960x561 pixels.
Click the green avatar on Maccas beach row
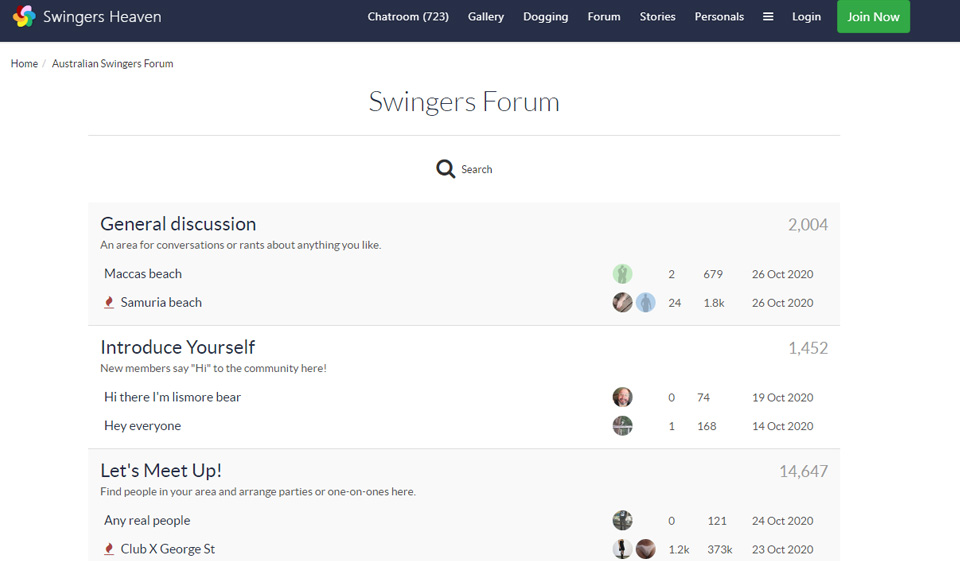point(622,274)
